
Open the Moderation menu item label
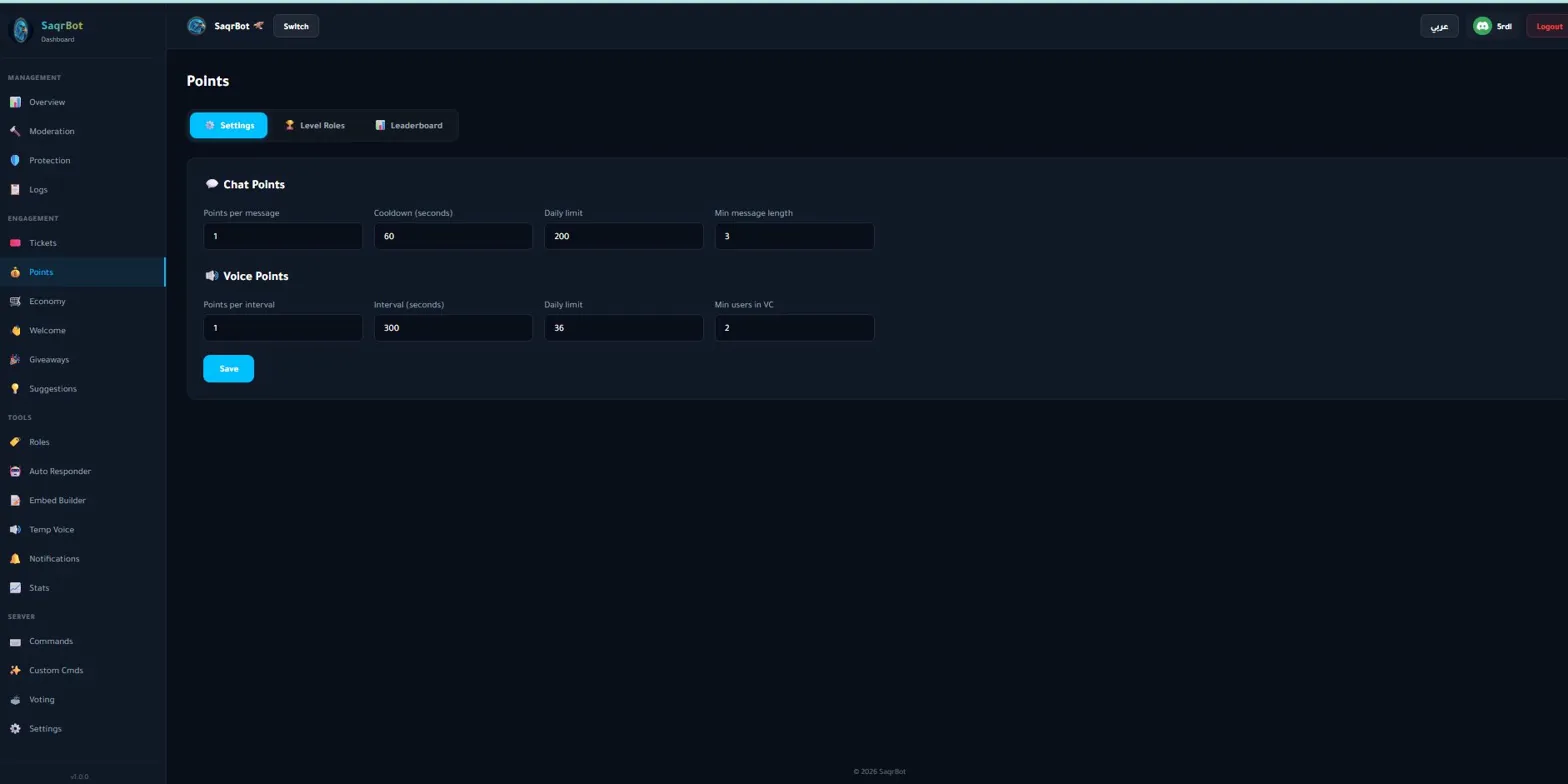[x=52, y=131]
